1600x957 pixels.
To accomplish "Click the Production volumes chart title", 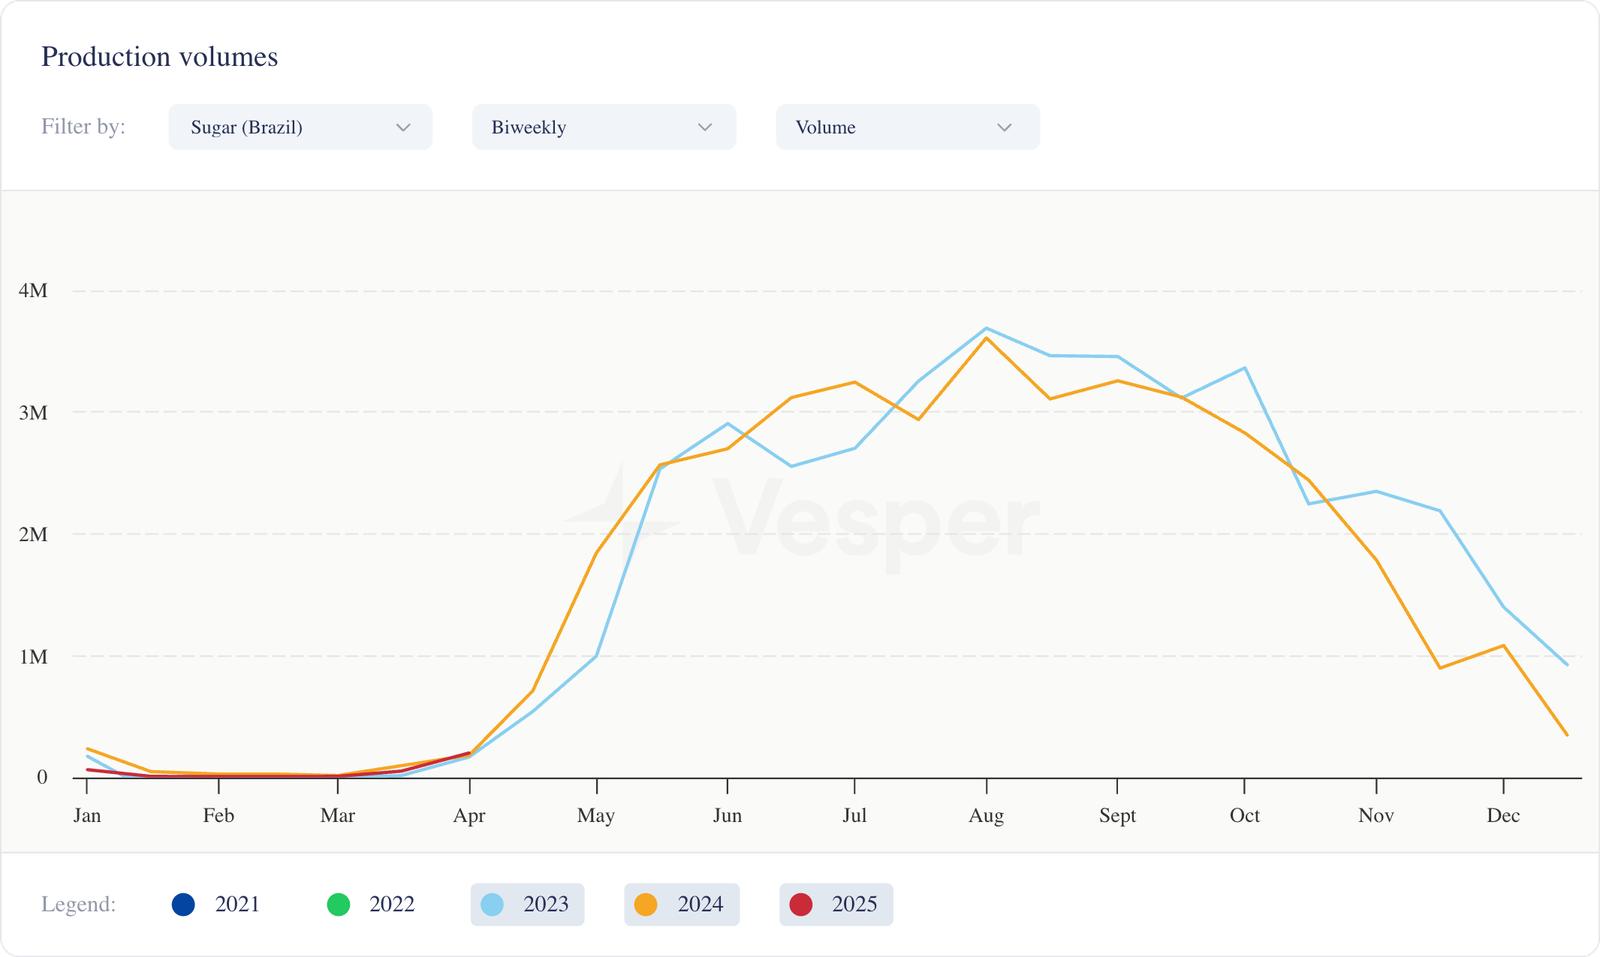I will [x=160, y=57].
